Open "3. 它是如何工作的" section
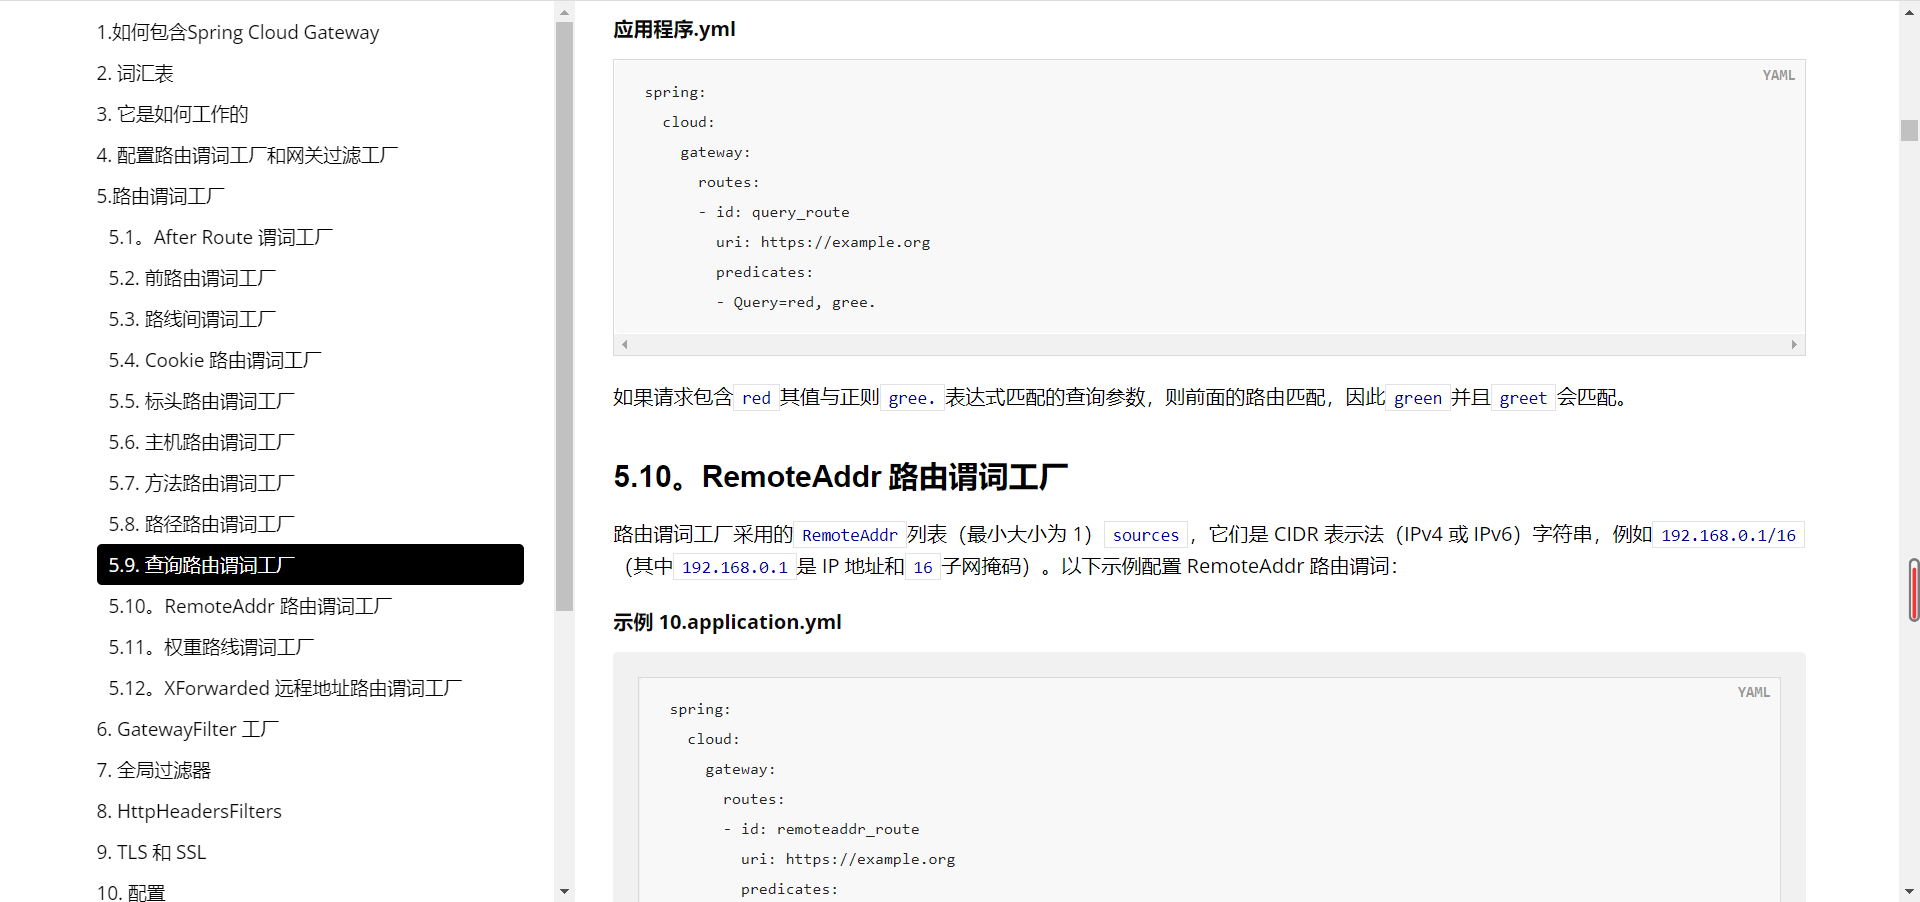Image resolution: width=1920 pixels, height=902 pixels. click(x=171, y=113)
